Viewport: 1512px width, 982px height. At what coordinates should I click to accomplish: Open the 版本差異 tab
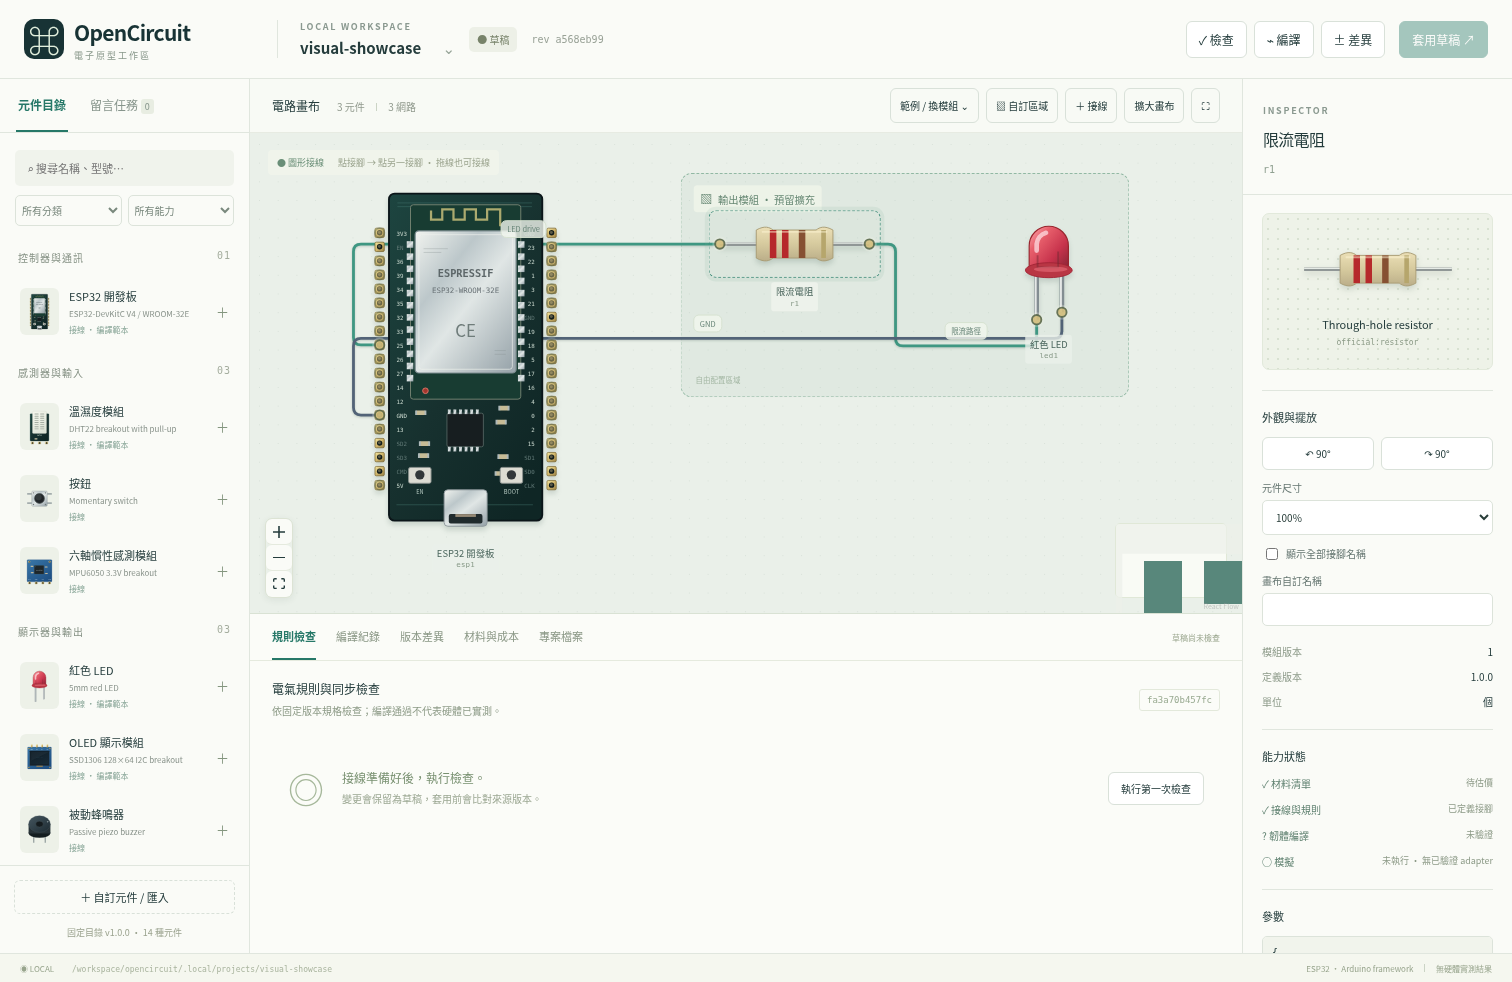[x=422, y=637]
